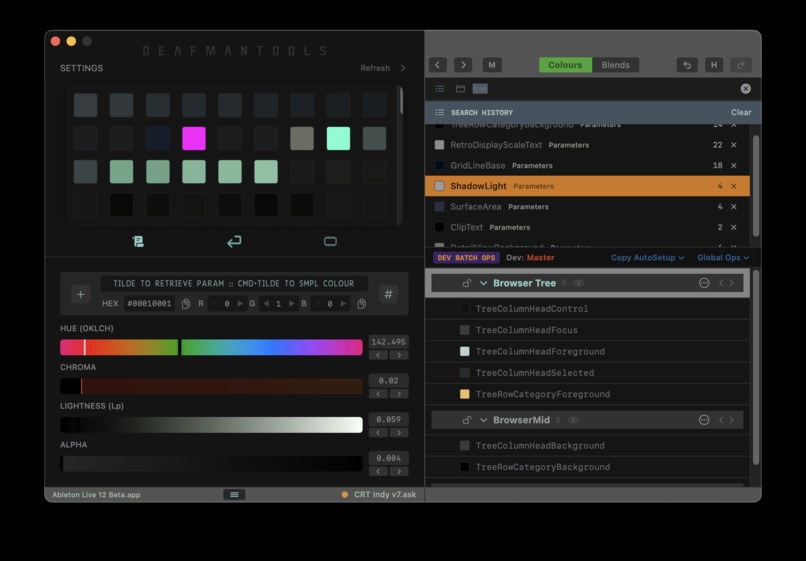The image size is (806, 561).
Task: Open the ellipsis options for Browser Tree
Action: click(704, 283)
